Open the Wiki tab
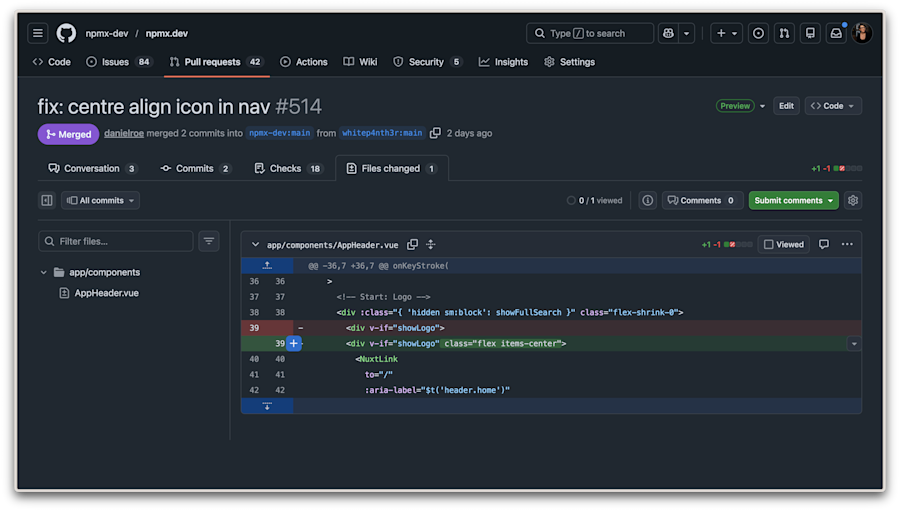This screenshot has height=511, width=900. [360, 62]
